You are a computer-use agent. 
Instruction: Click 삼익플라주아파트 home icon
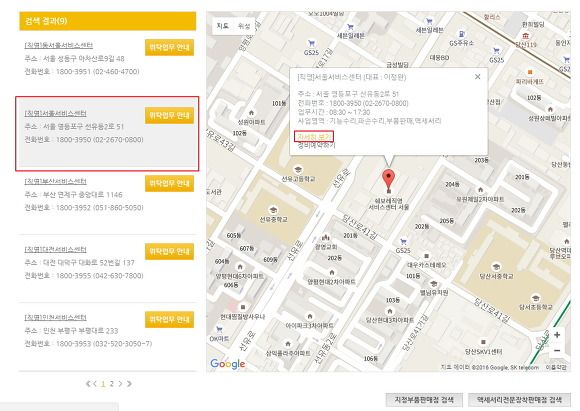coord(288,344)
